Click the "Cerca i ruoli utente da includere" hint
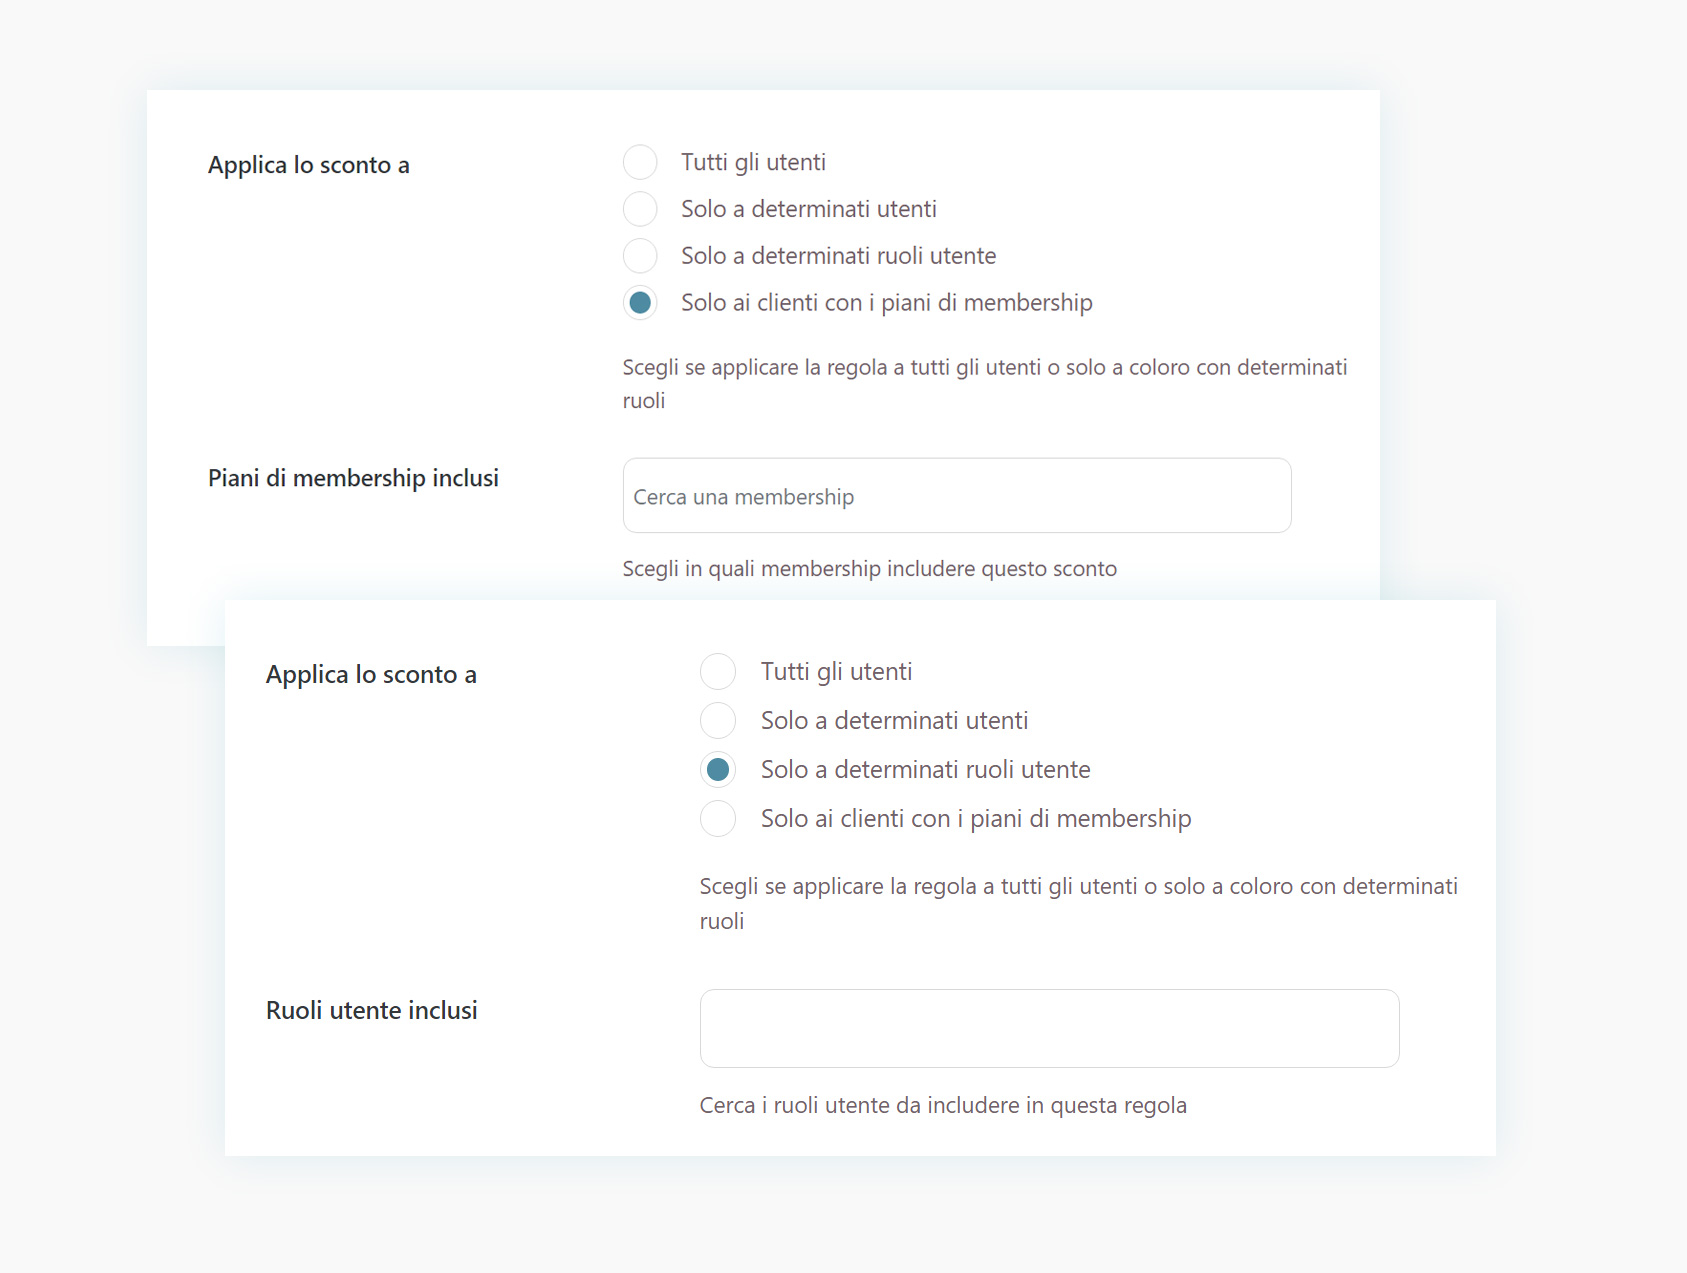 [x=942, y=1105]
